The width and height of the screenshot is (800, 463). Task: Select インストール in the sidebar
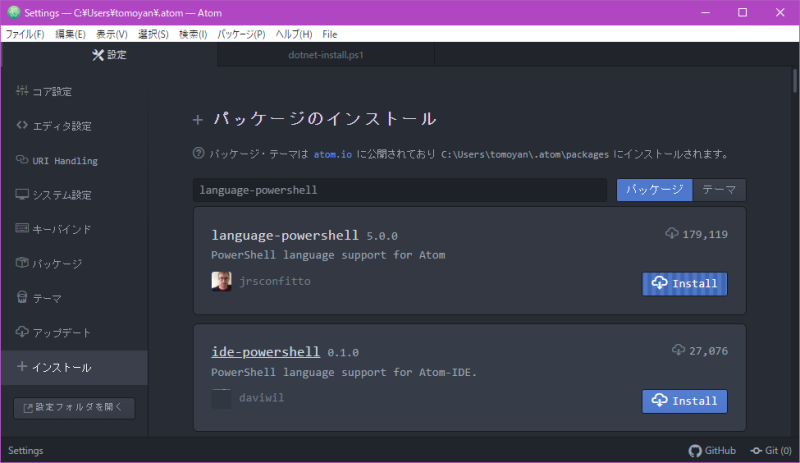(74, 367)
